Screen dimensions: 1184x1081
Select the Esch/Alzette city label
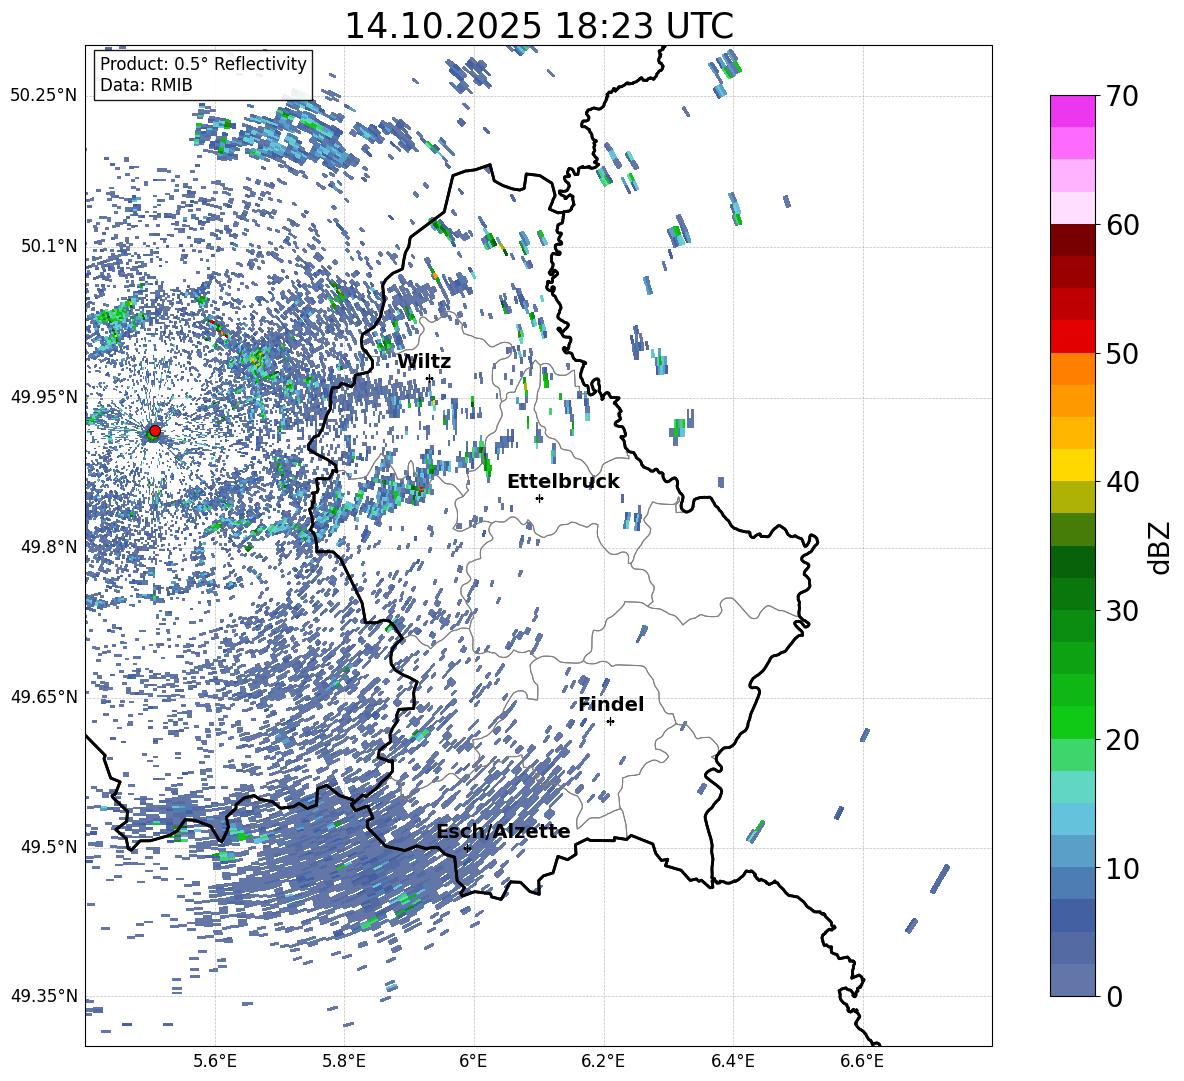click(x=503, y=832)
